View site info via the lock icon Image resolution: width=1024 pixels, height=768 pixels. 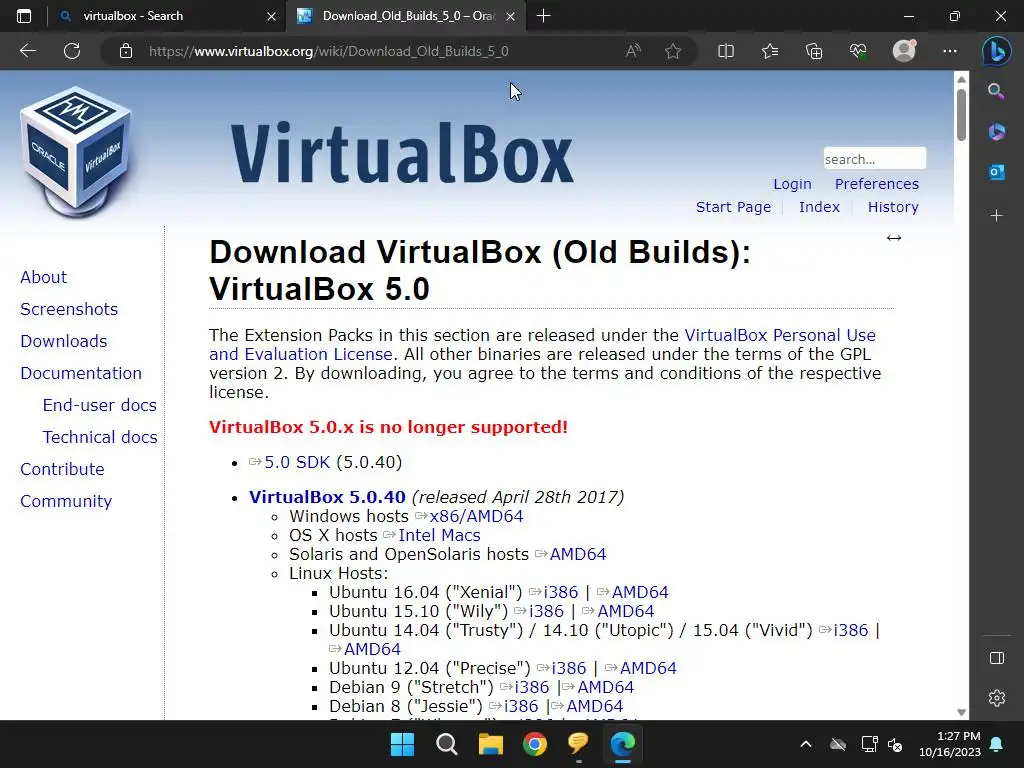126,51
